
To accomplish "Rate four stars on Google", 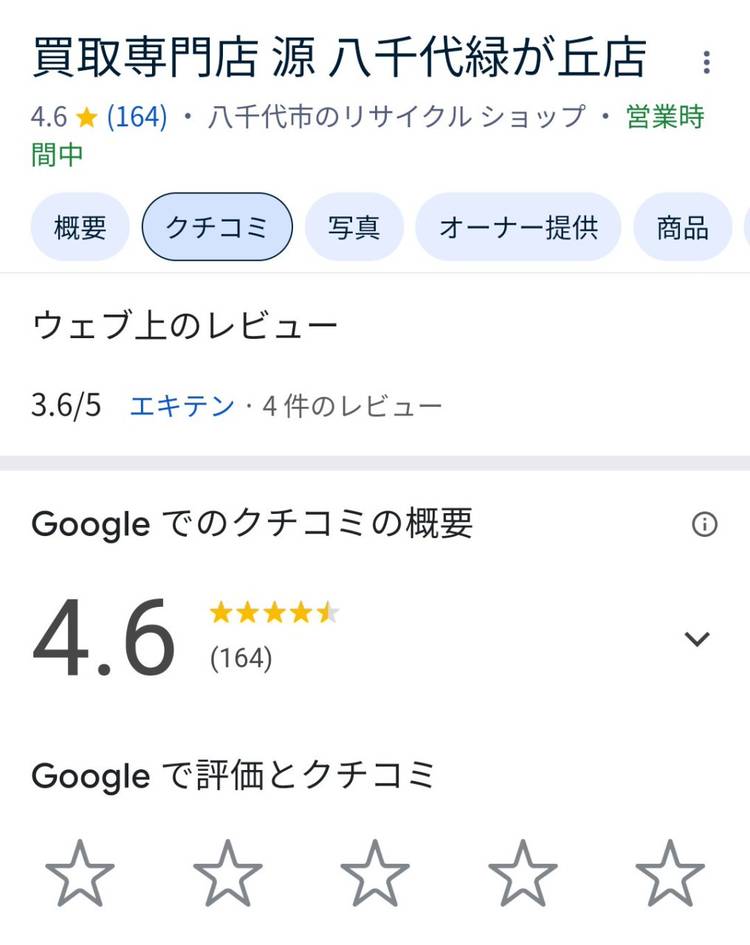I will 522,873.
